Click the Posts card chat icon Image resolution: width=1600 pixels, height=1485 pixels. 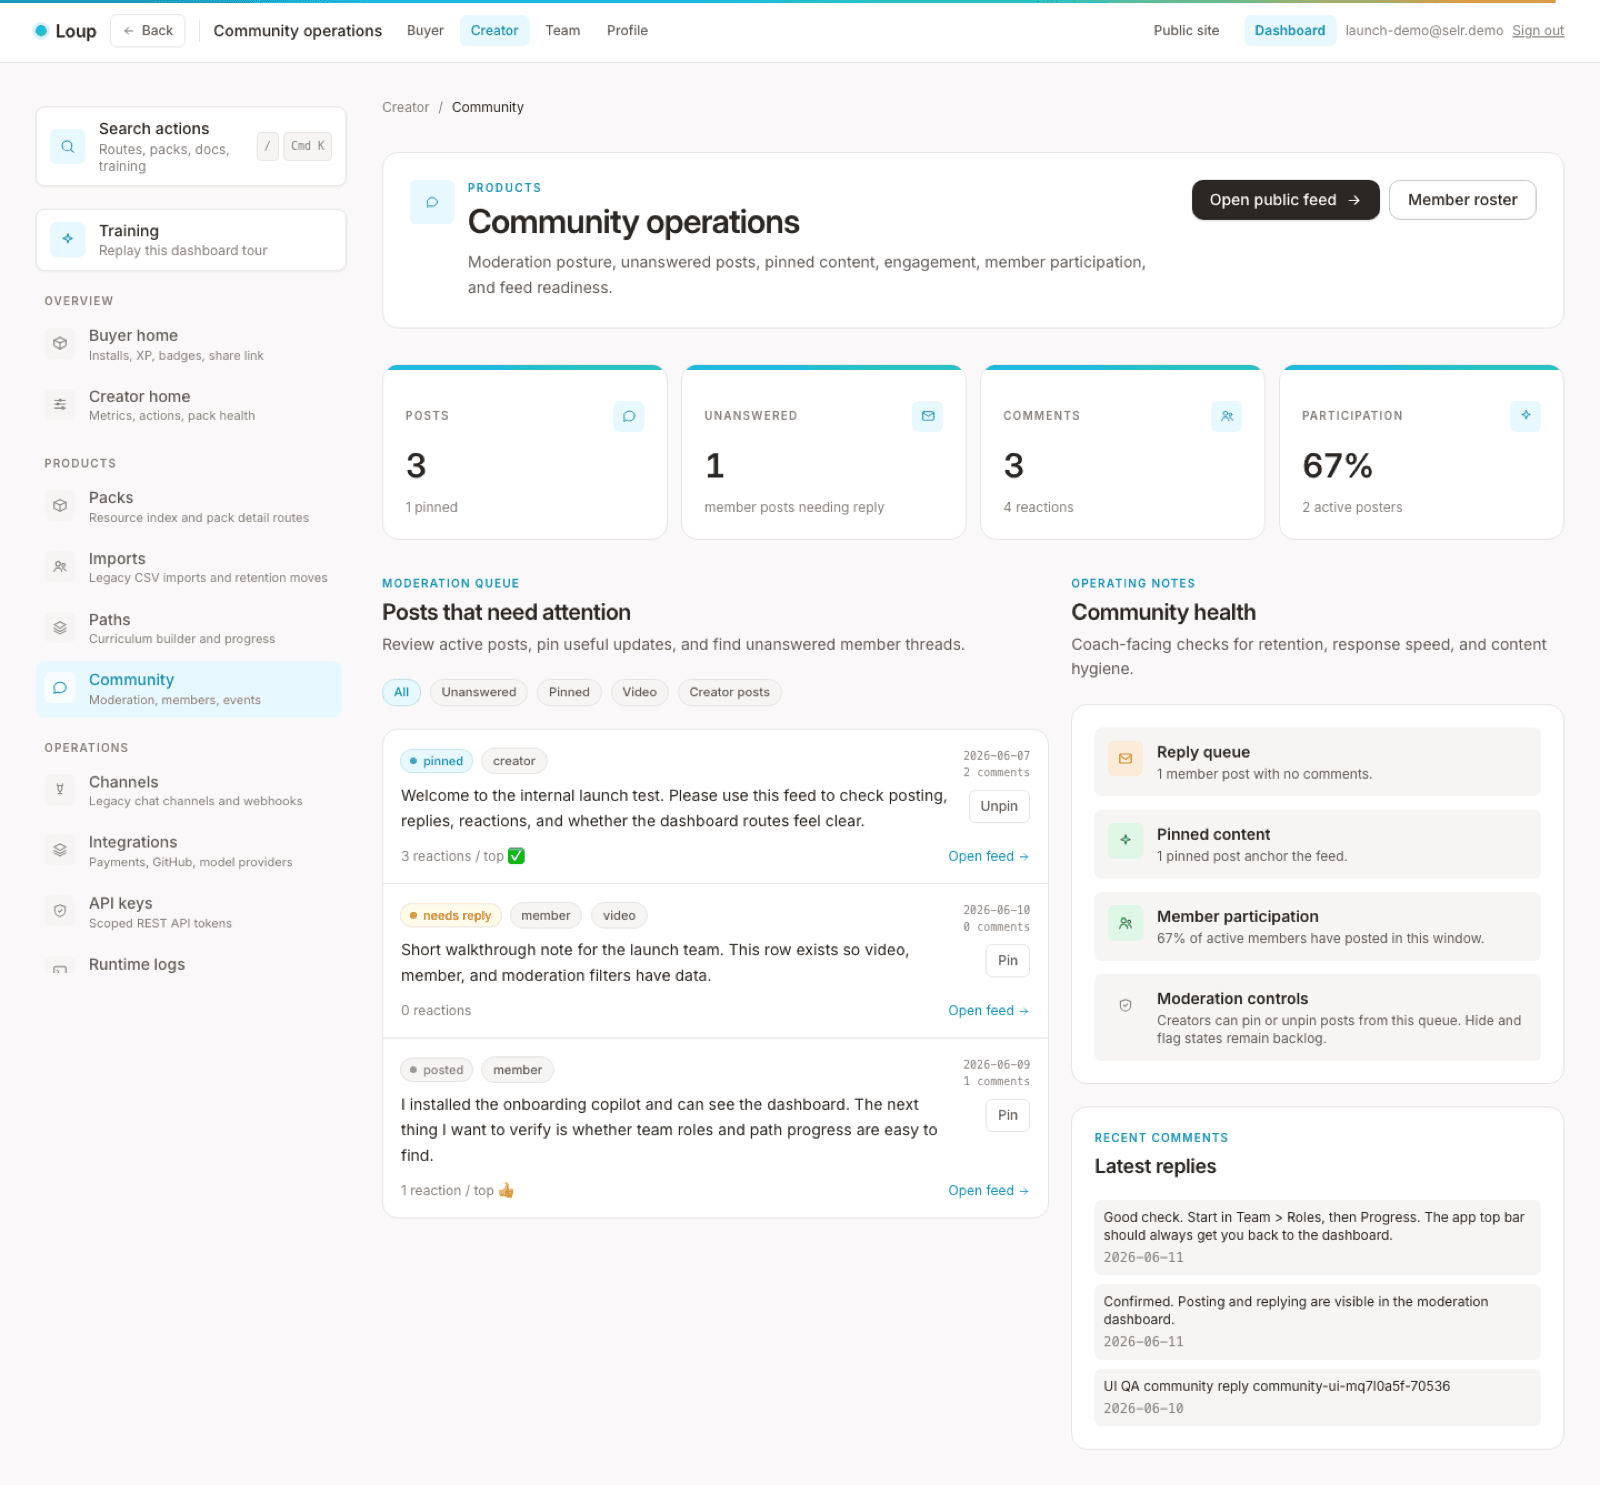point(629,416)
